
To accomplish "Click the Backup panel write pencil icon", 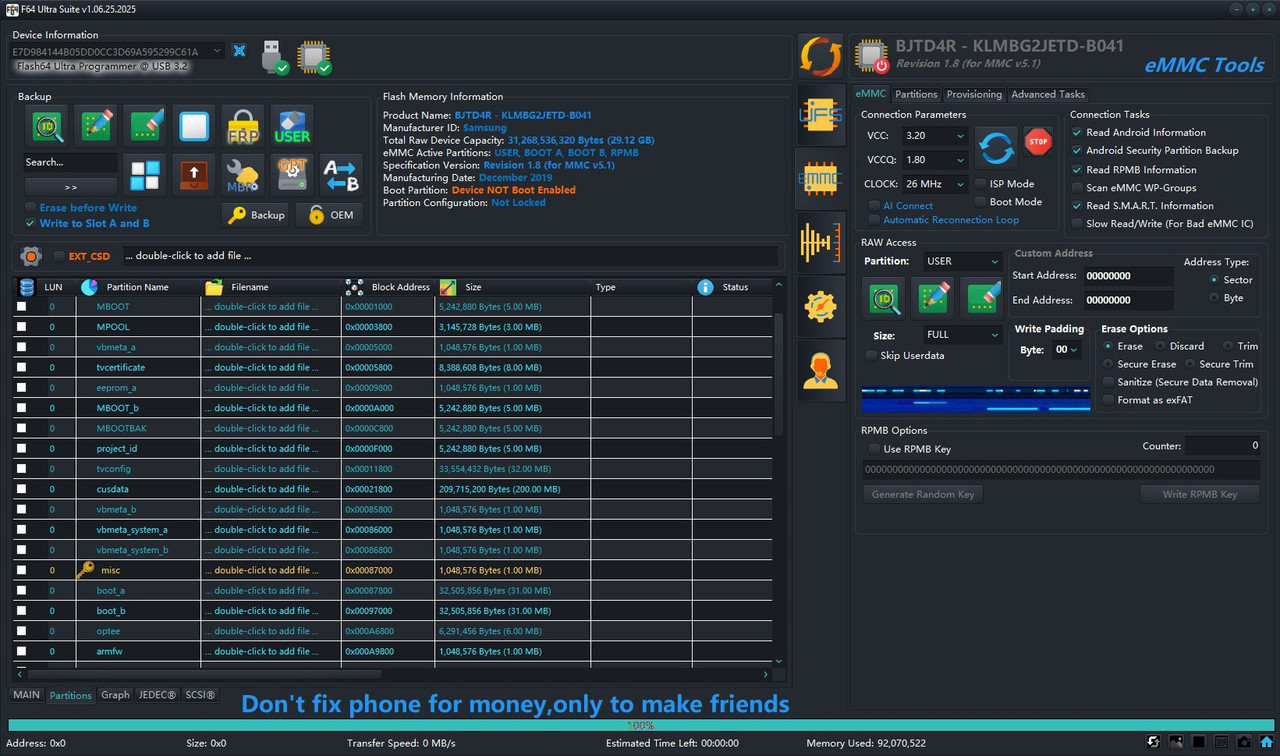I will point(96,127).
